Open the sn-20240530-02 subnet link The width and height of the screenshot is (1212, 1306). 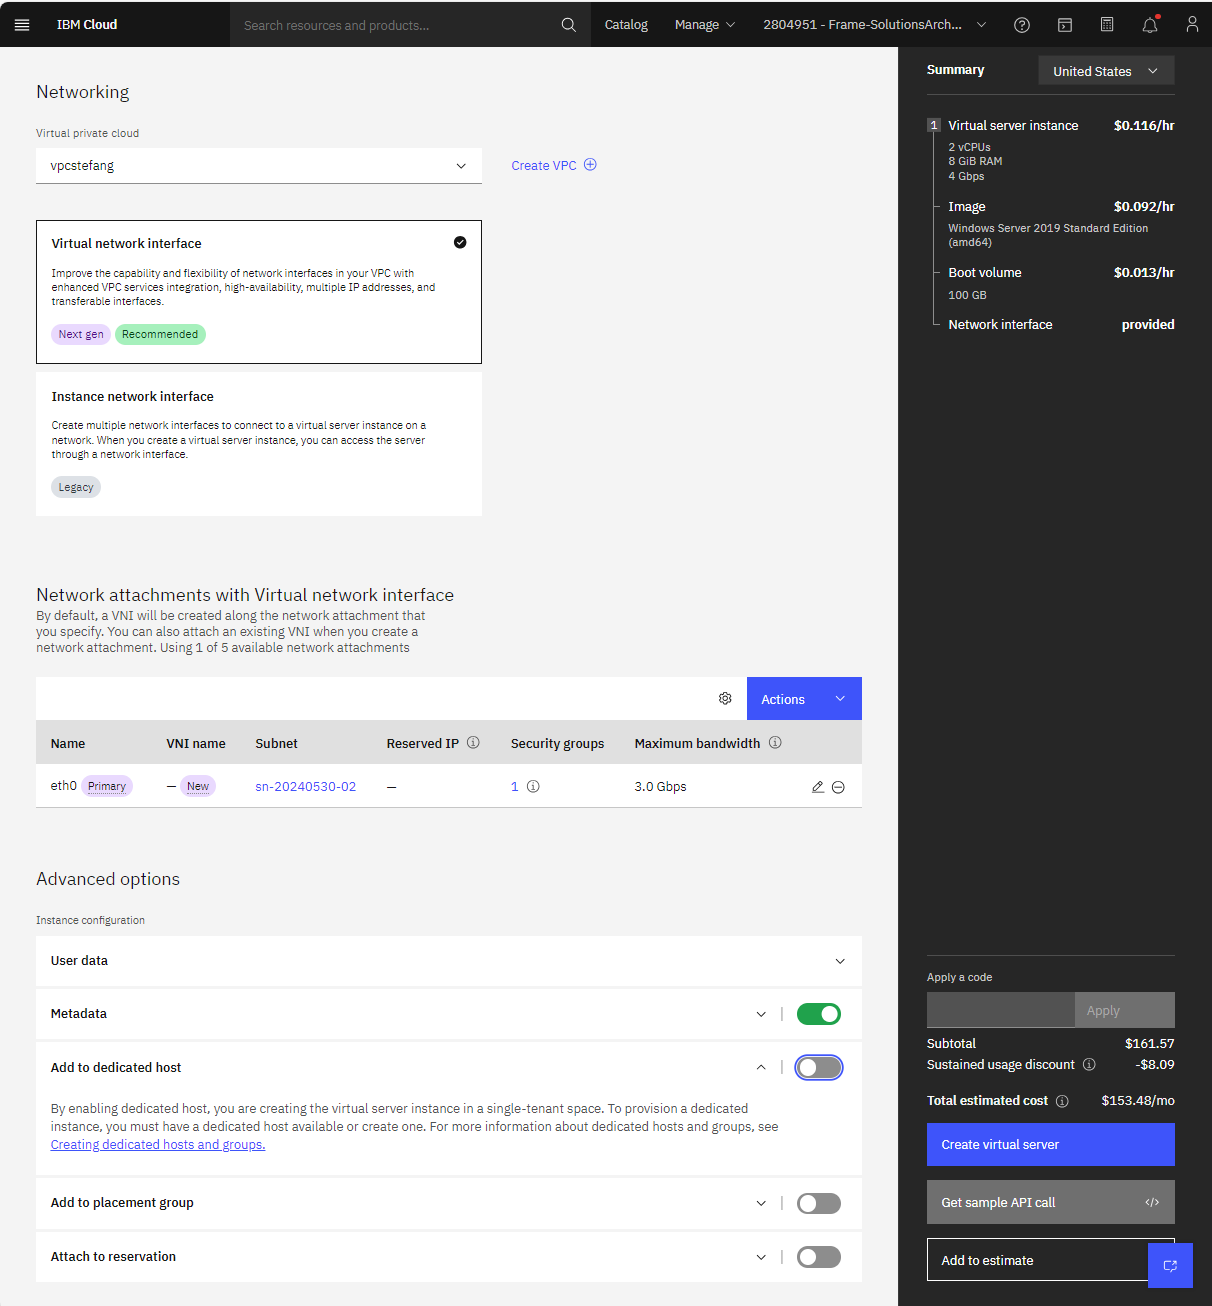[305, 786]
